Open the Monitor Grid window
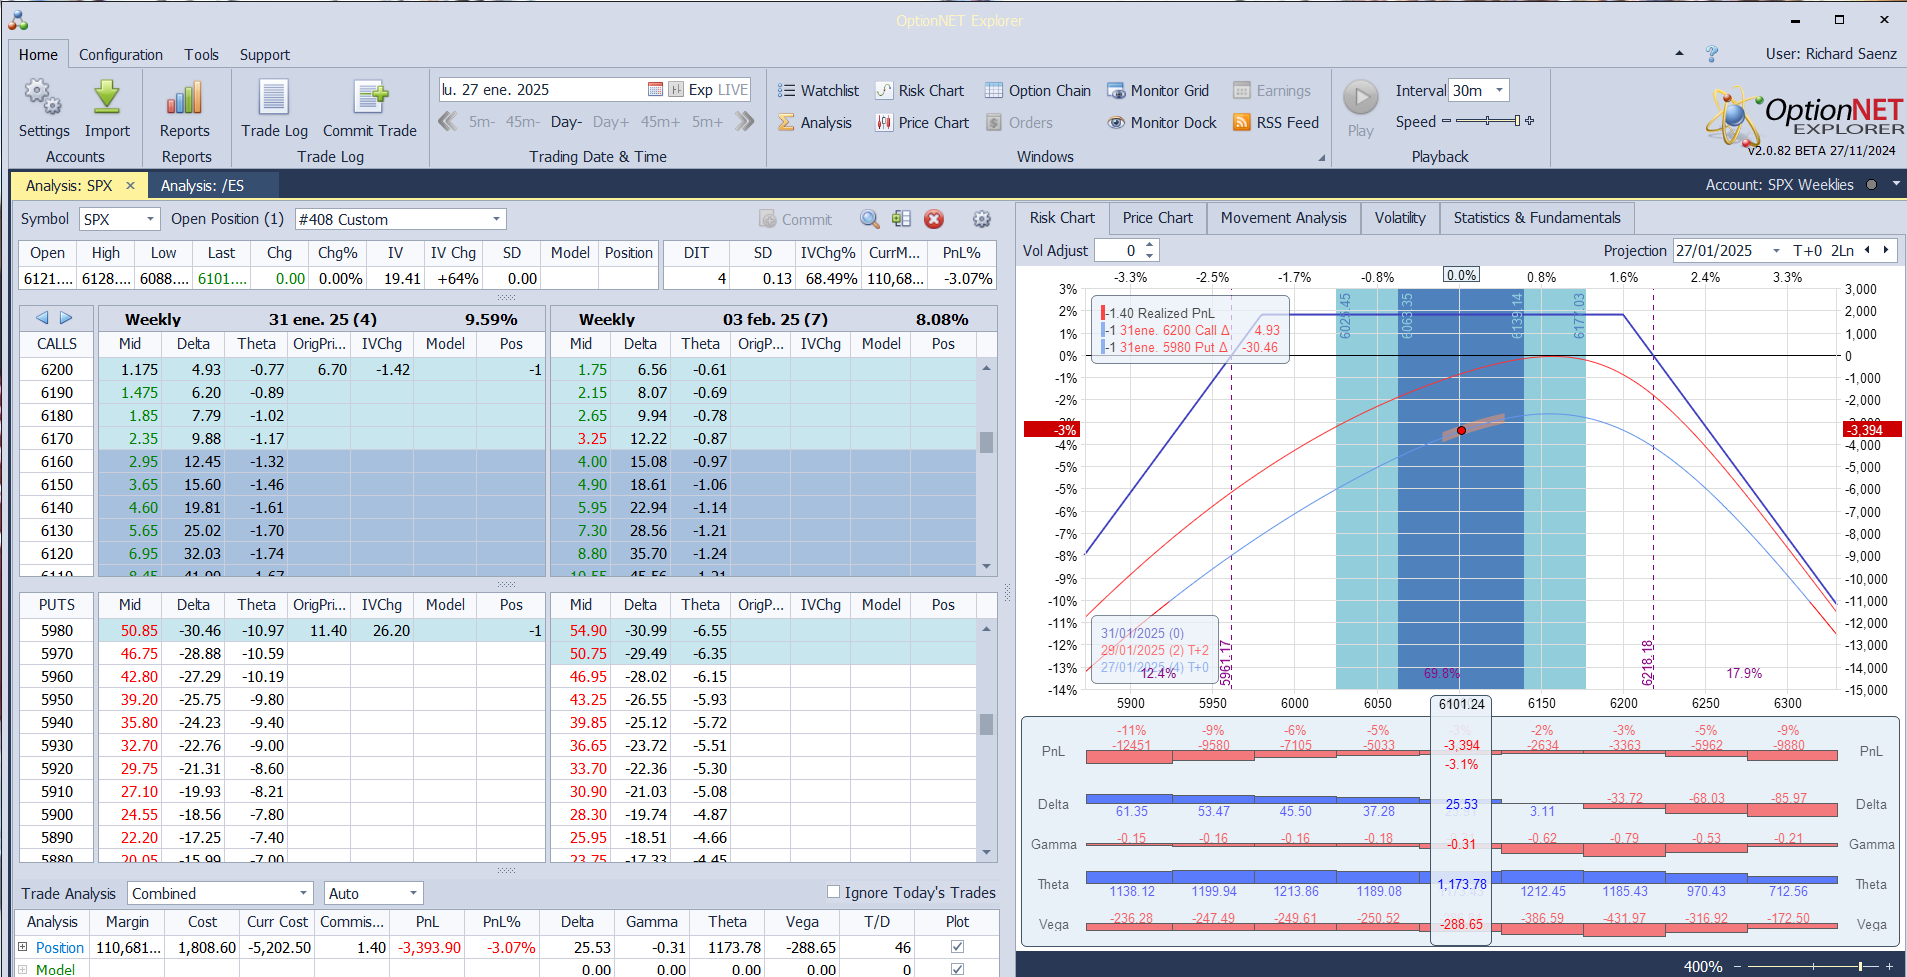This screenshot has height=977, width=1907. pyautogui.click(x=1158, y=91)
